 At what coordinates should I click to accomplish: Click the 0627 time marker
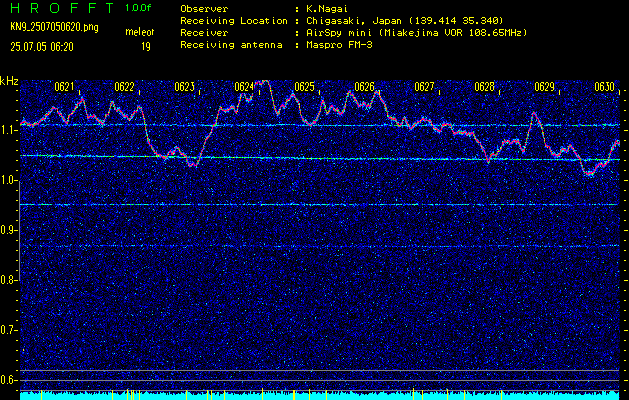(424, 87)
